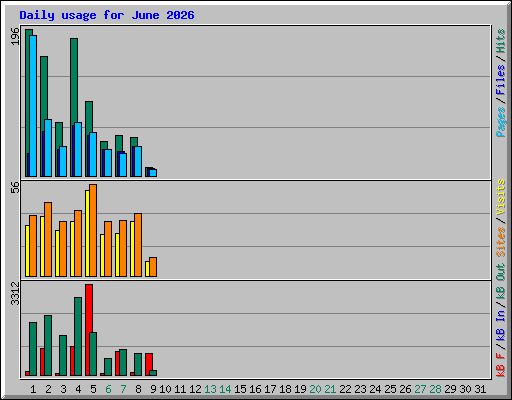Click the Pages legend label
This screenshot has width=512, height=400.
pyautogui.click(x=500, y=122)
